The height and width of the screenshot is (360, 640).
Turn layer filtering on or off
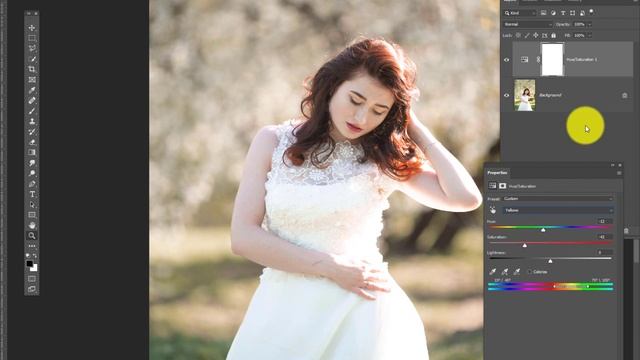(591, 12)
